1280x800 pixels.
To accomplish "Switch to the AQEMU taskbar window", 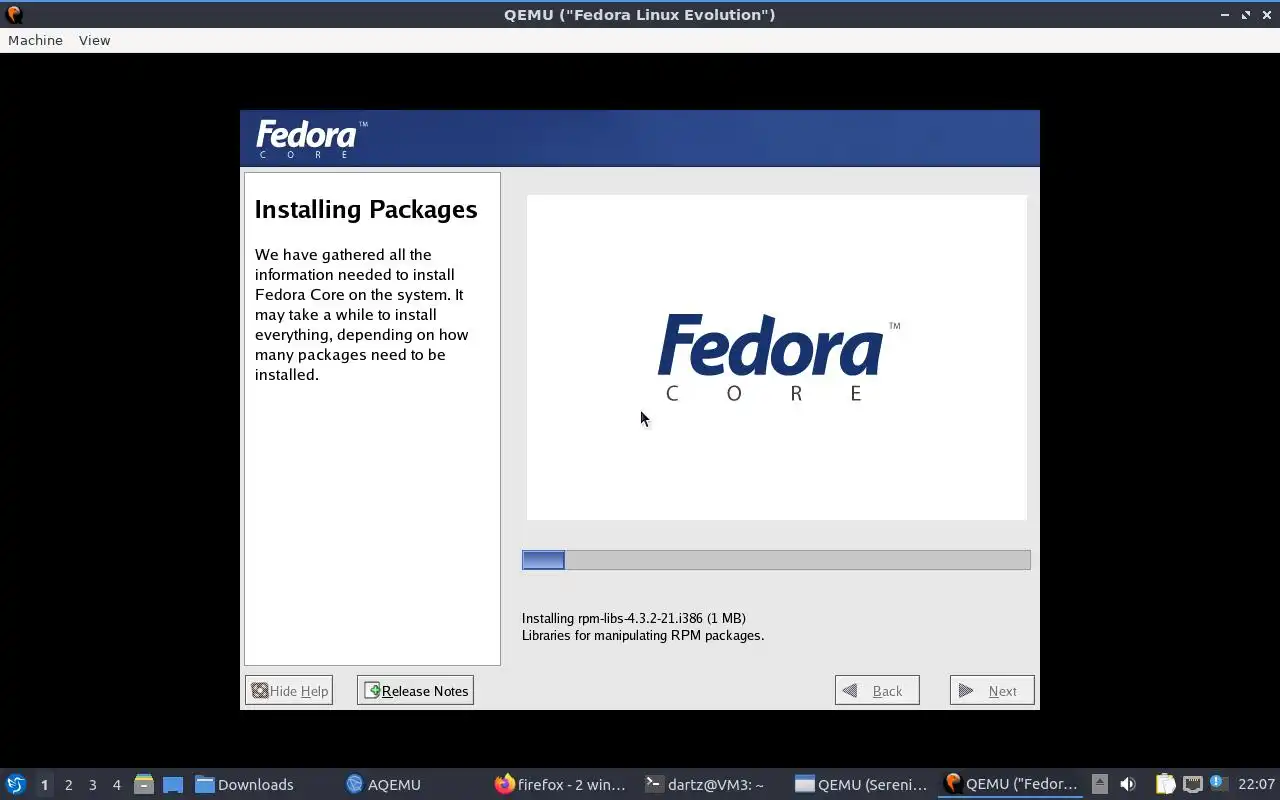I will tap(384, 784).
